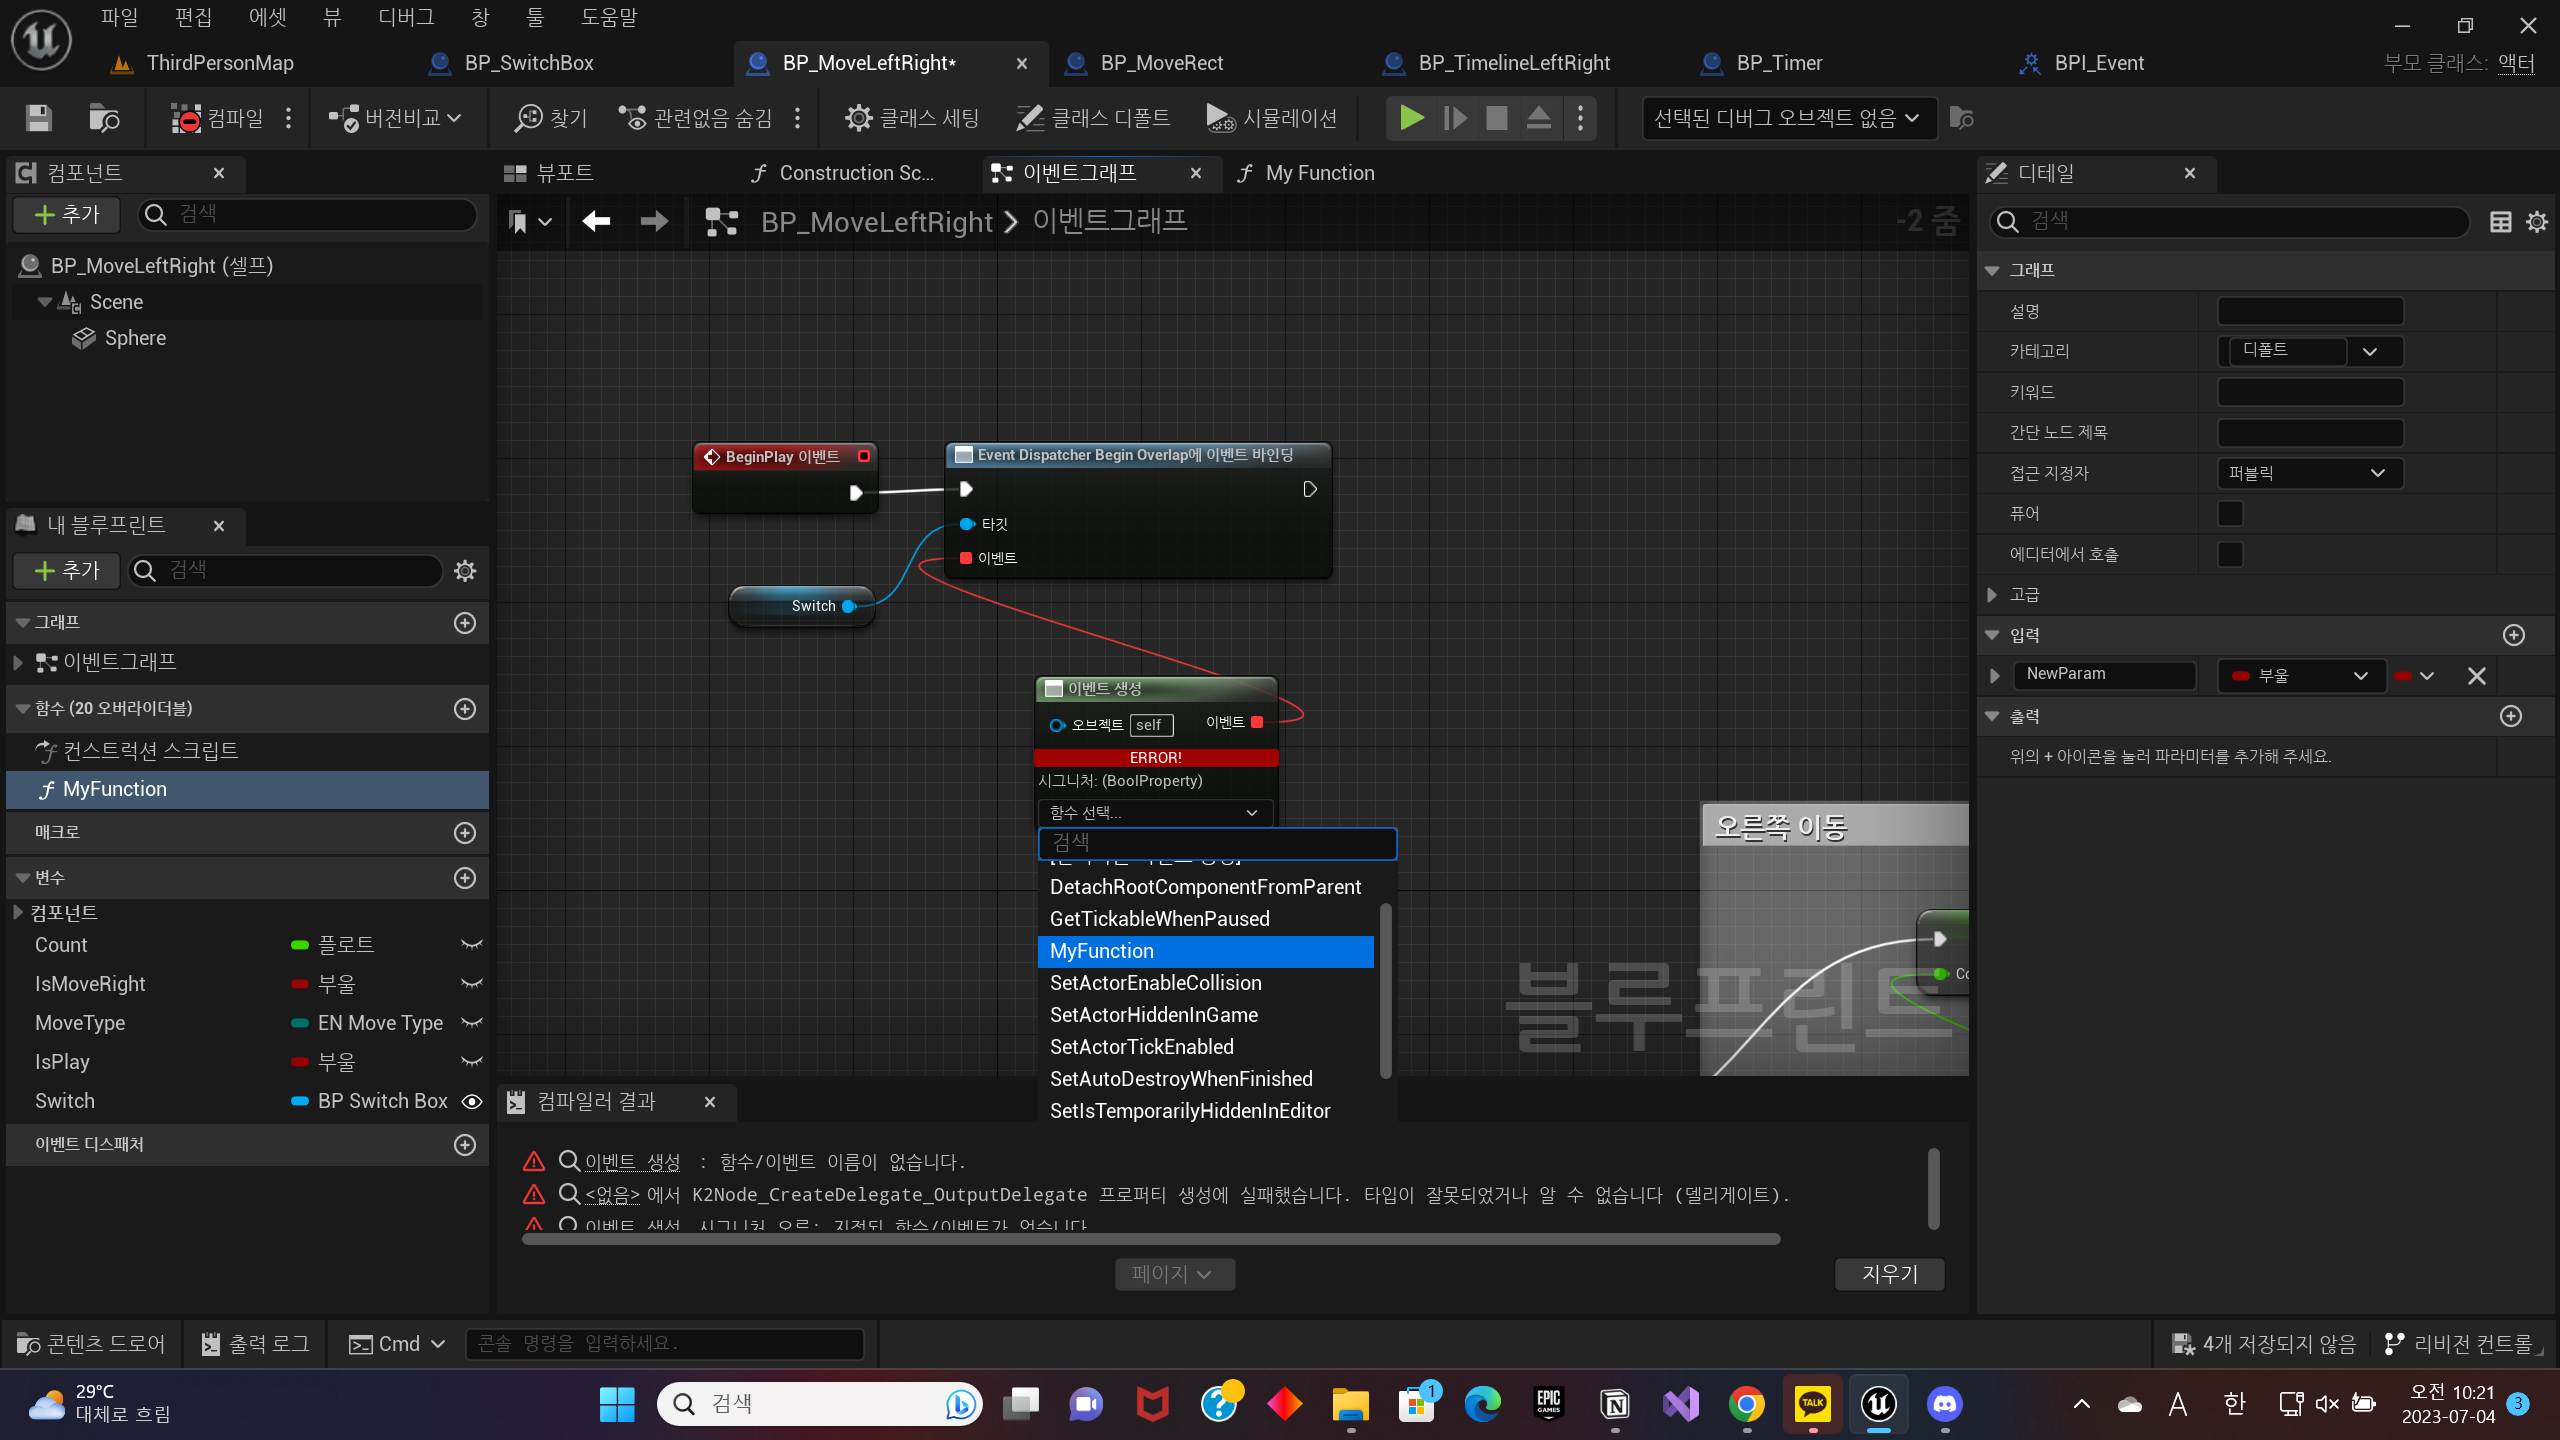This screenshot has height=1440, width=2560.
Task: Expand the 컴포넌트 variable group
Action: click(x=17, y=912)
